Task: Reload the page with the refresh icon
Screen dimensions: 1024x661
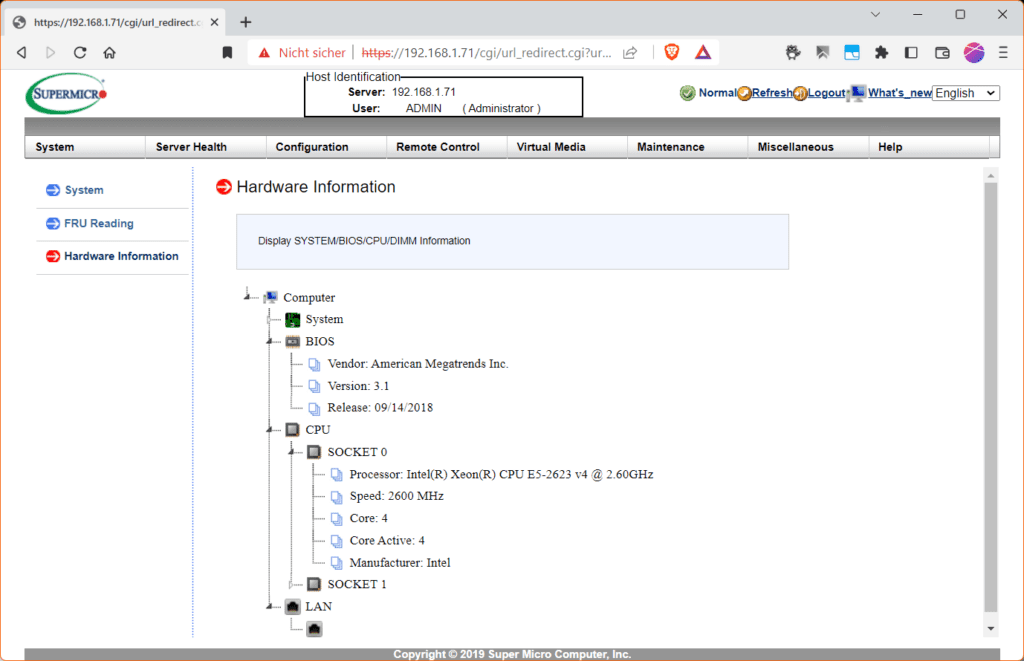Action: [x=80, y=53]
